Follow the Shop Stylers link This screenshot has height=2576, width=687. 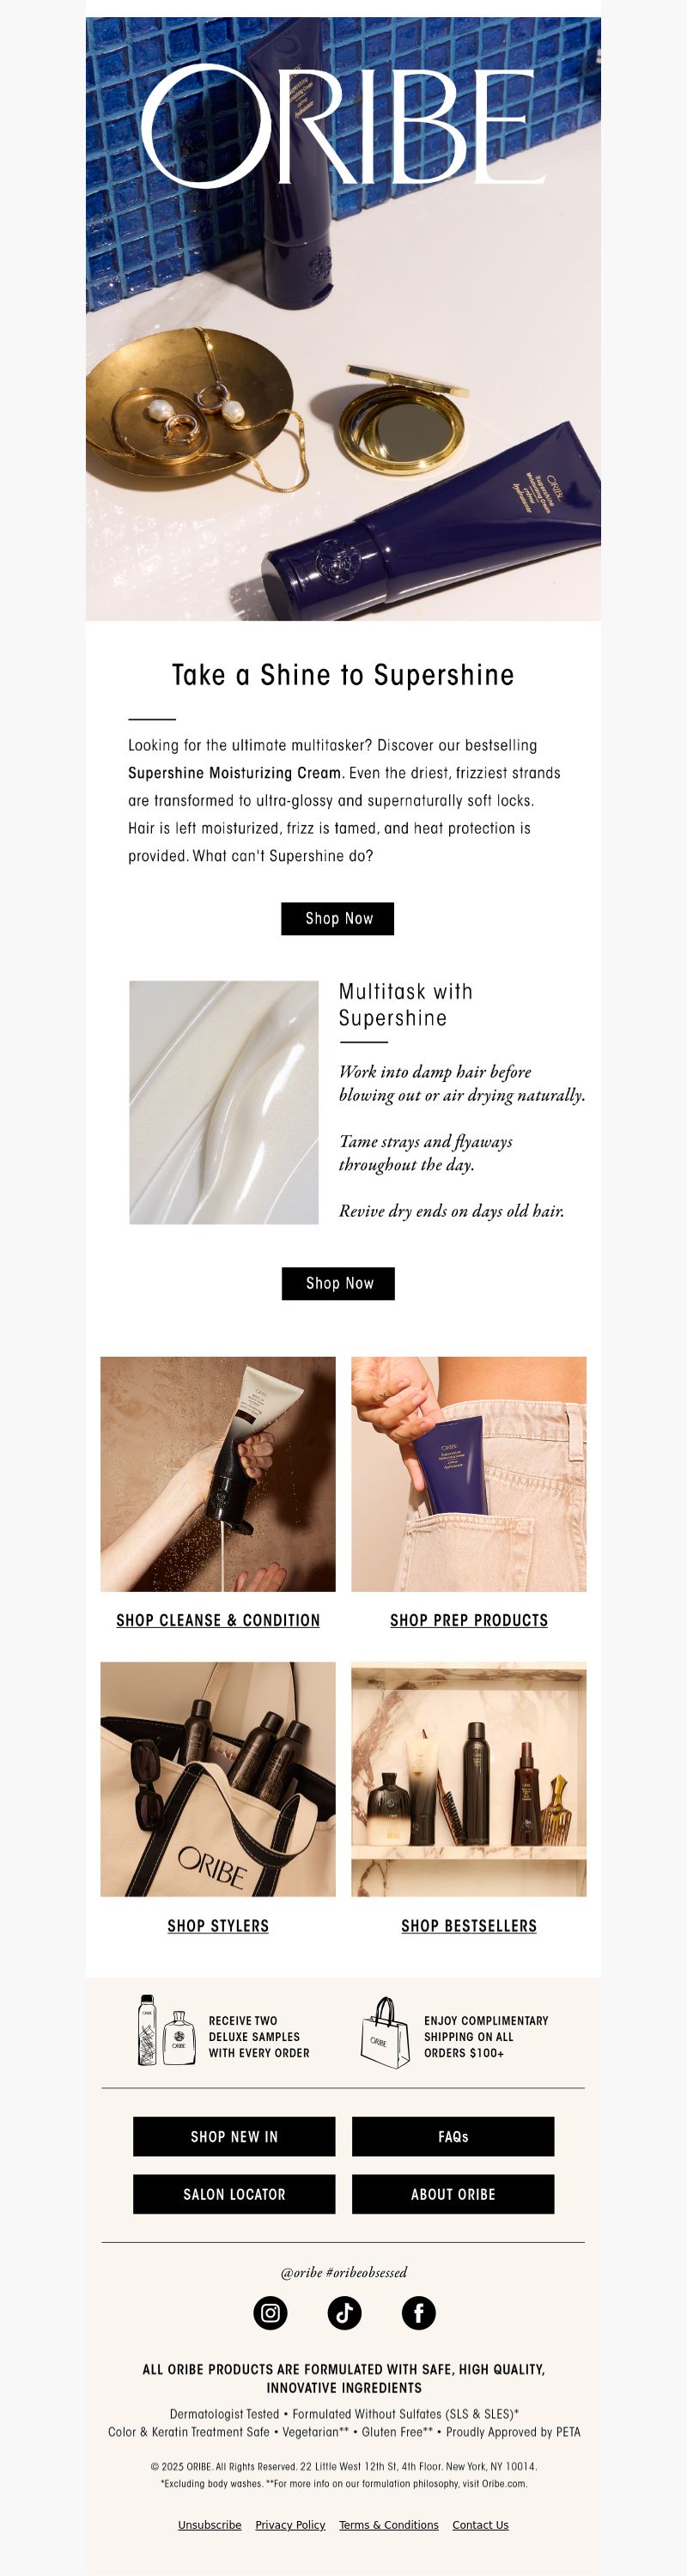tap(218, 1926)
